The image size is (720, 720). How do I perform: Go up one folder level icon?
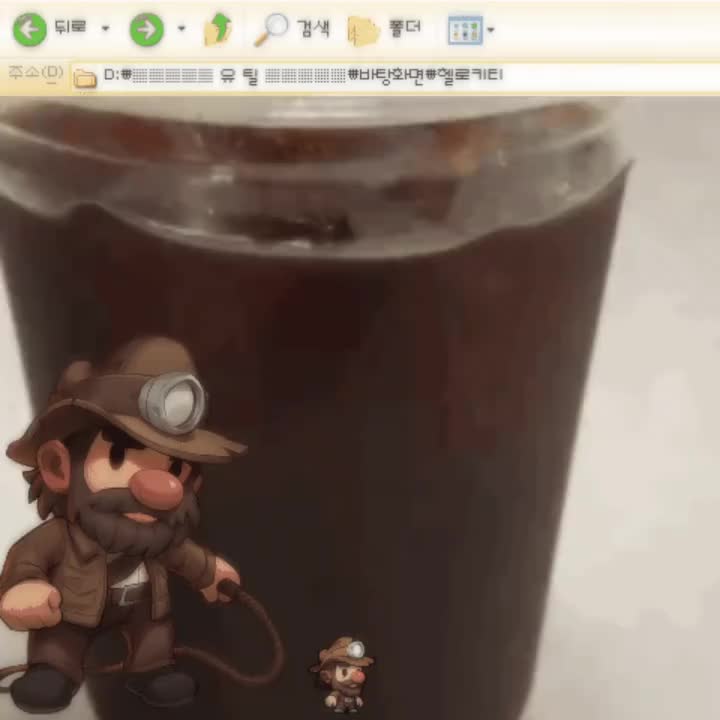click(x=218, y=29)
